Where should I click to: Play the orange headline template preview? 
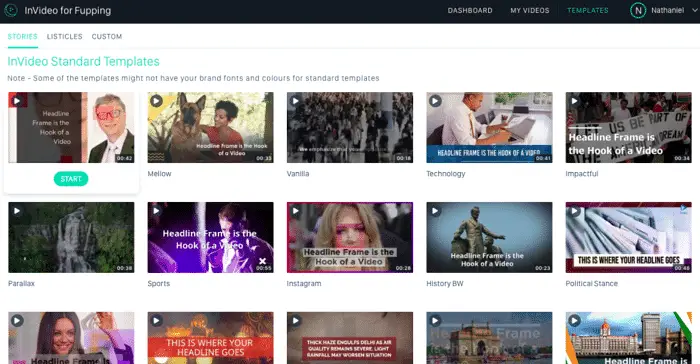coord(156,320)
